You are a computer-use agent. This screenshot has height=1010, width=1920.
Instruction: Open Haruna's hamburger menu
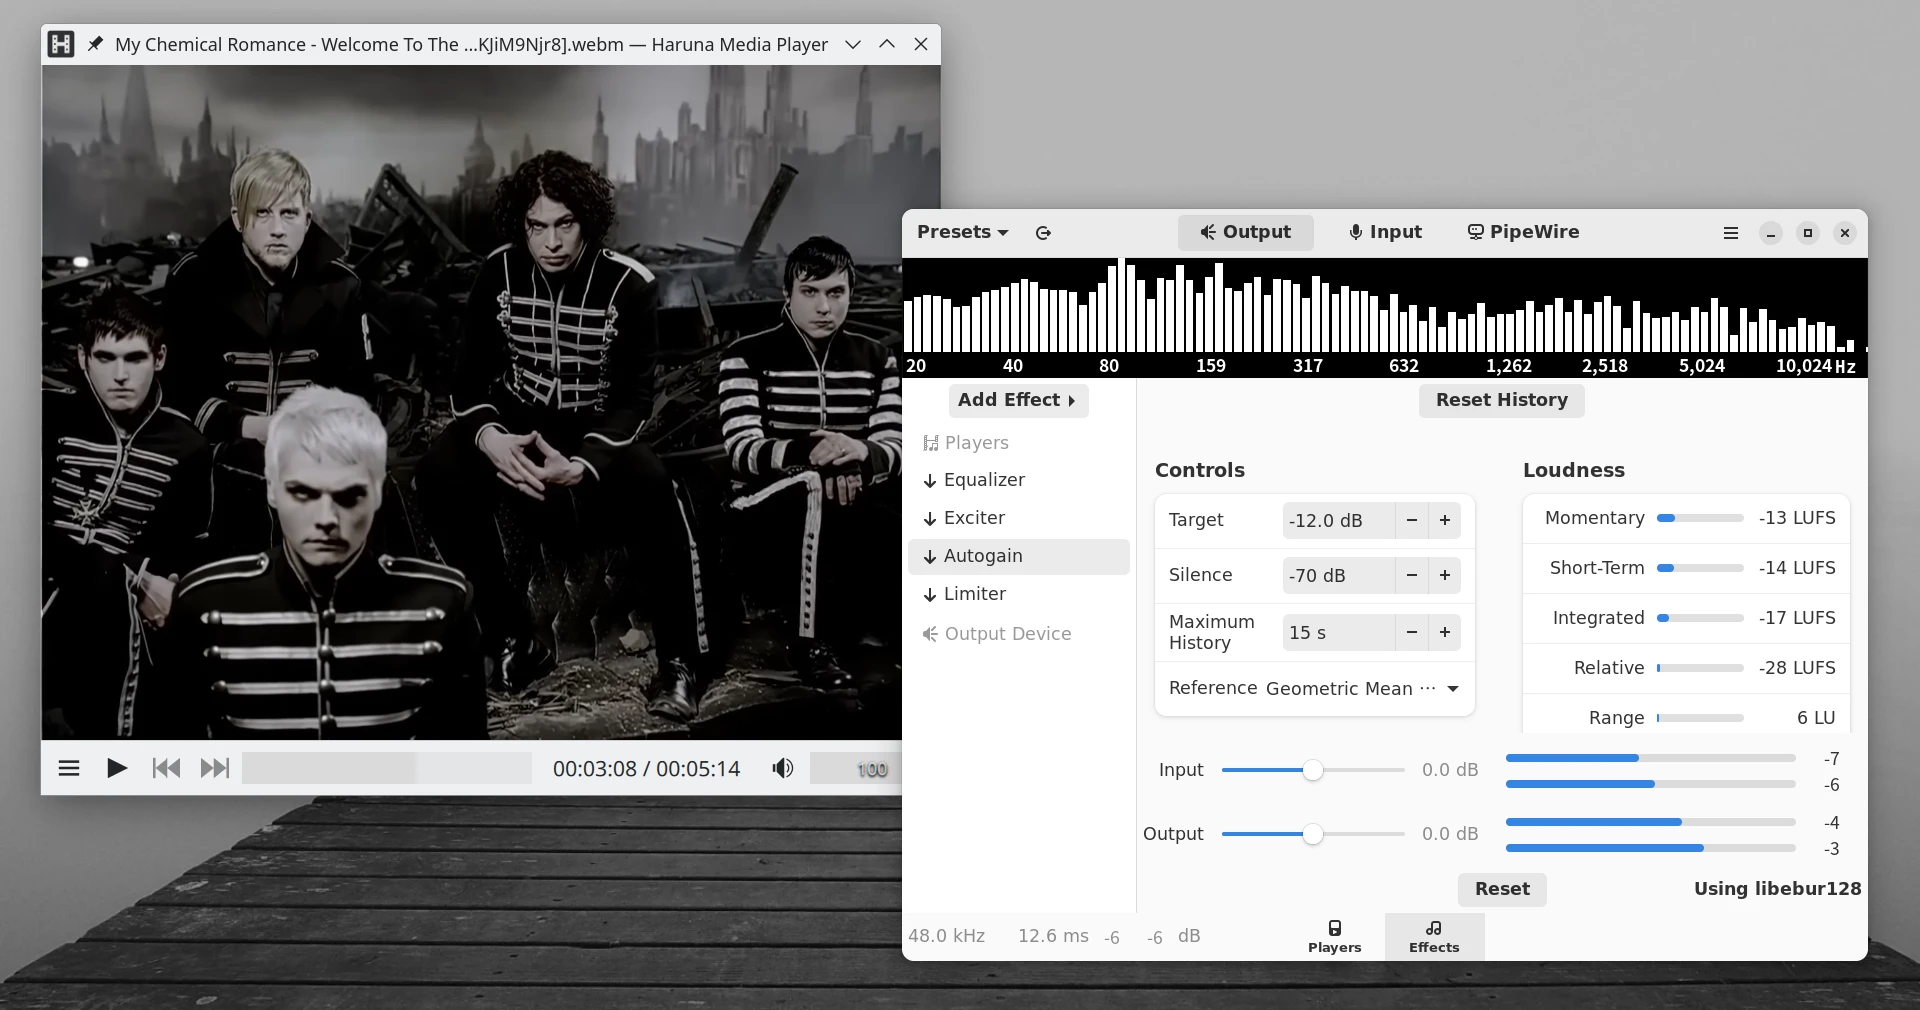click(x=69, y=768)
